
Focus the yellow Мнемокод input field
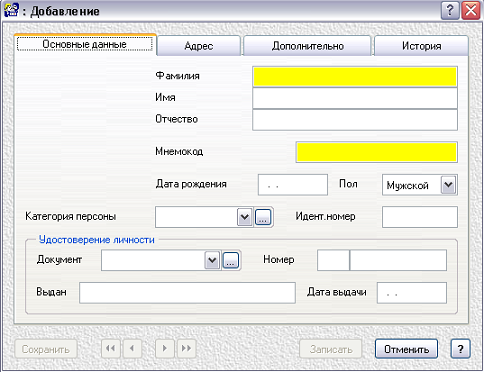[377, 152]
